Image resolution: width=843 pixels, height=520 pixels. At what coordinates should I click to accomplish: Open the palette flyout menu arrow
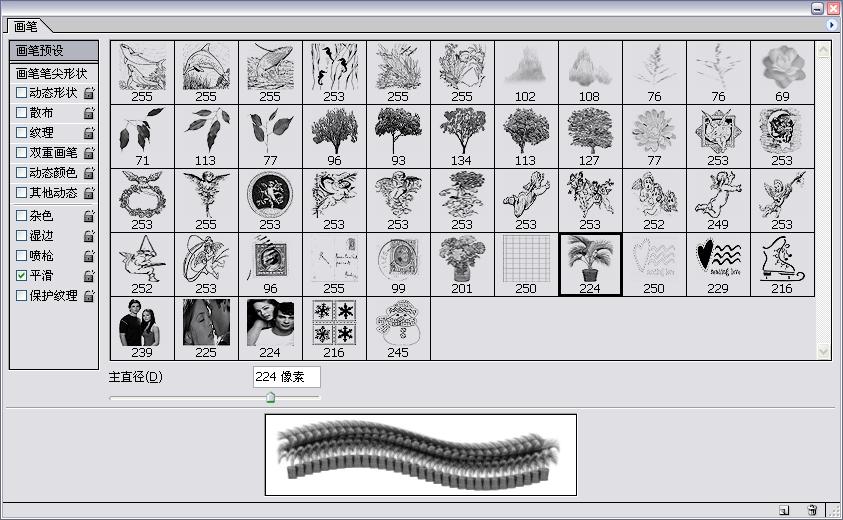[831, 25]
